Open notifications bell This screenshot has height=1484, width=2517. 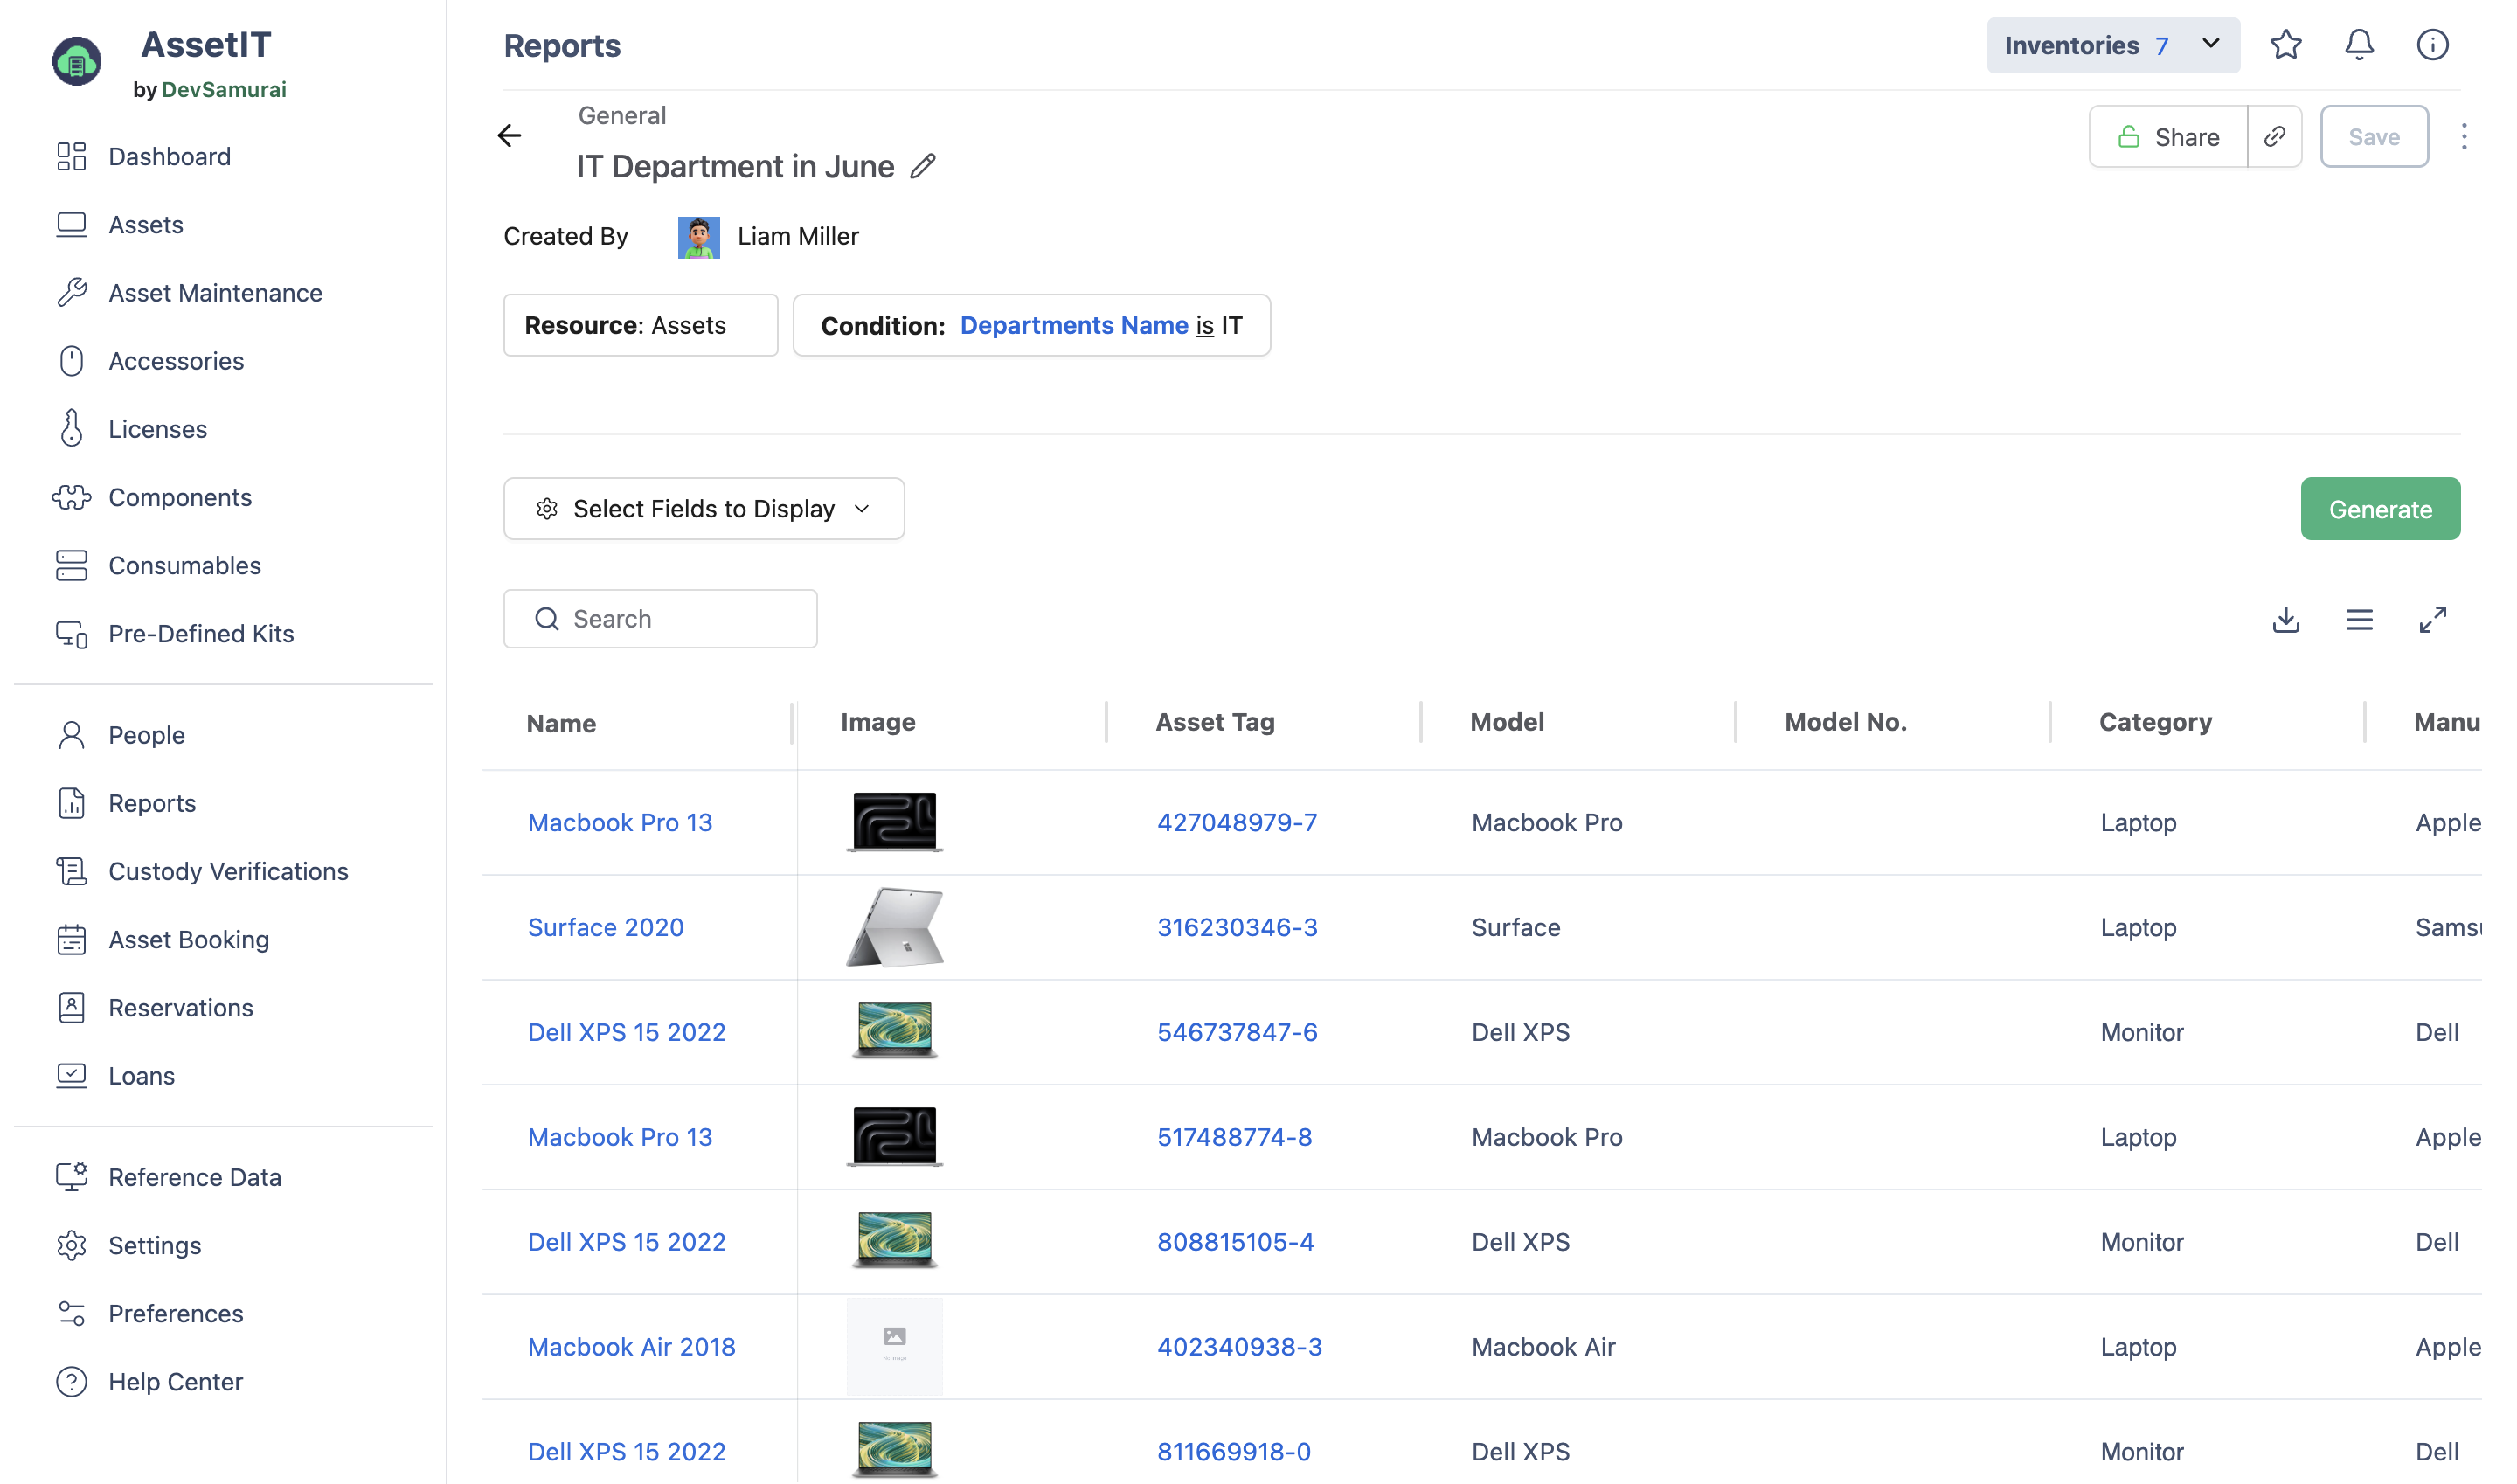click(x=2359, y=45)
